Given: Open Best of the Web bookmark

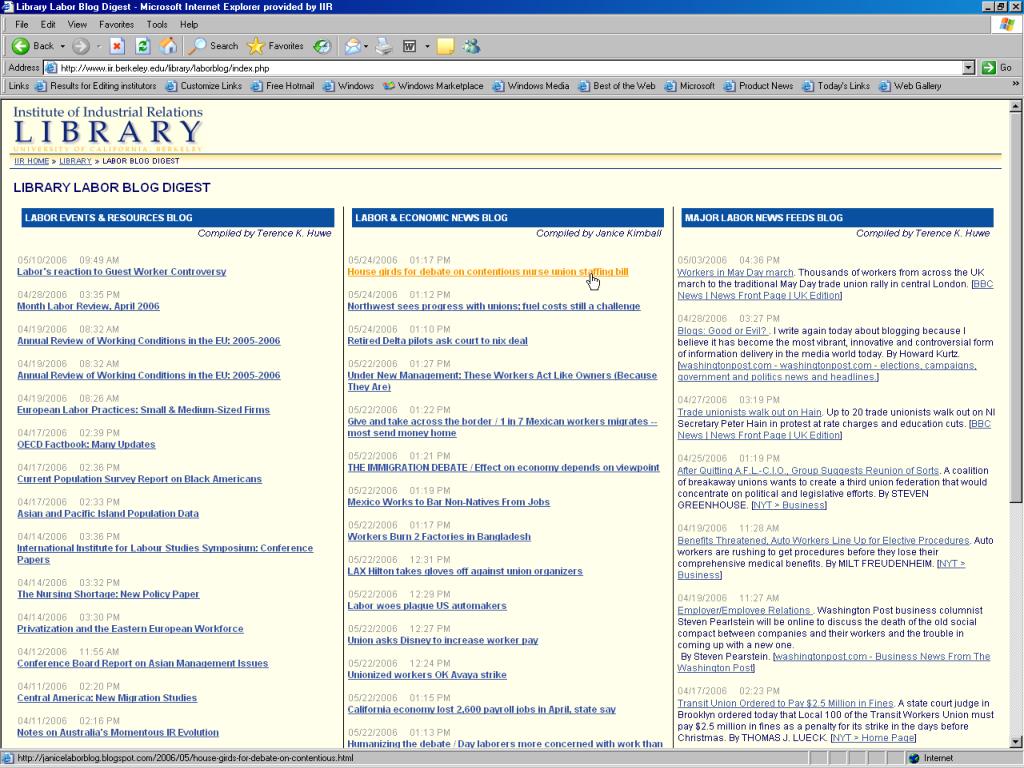Looking at the screenshot, I should coord(616,86).
